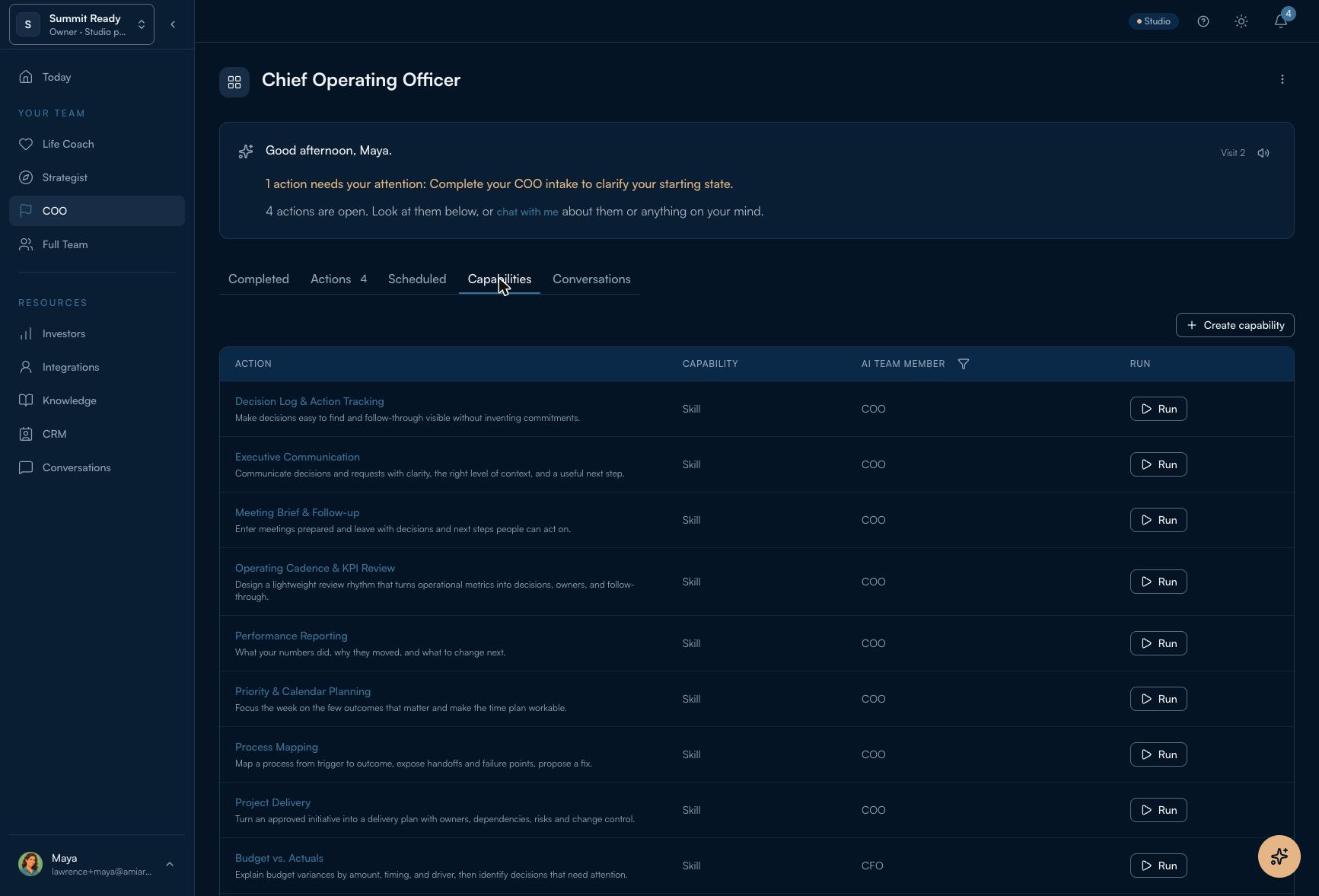Run Decision Log & Action Tracking
The height and width of the screenshot is (896, 1319).
point(1158,409)
